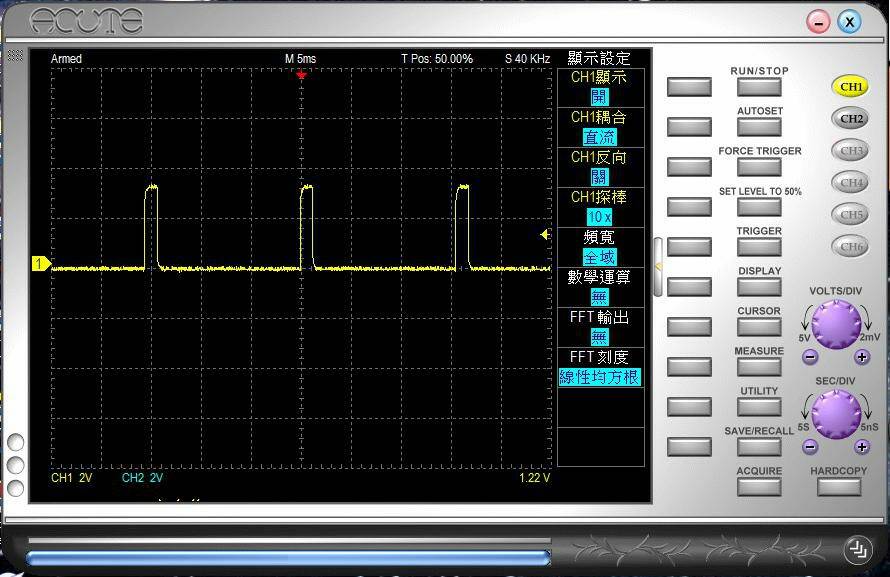Click the plus button under SEC/DIV
Viewport: 890px width, 577px height.
pyautogui.click(x=862, y=447)
